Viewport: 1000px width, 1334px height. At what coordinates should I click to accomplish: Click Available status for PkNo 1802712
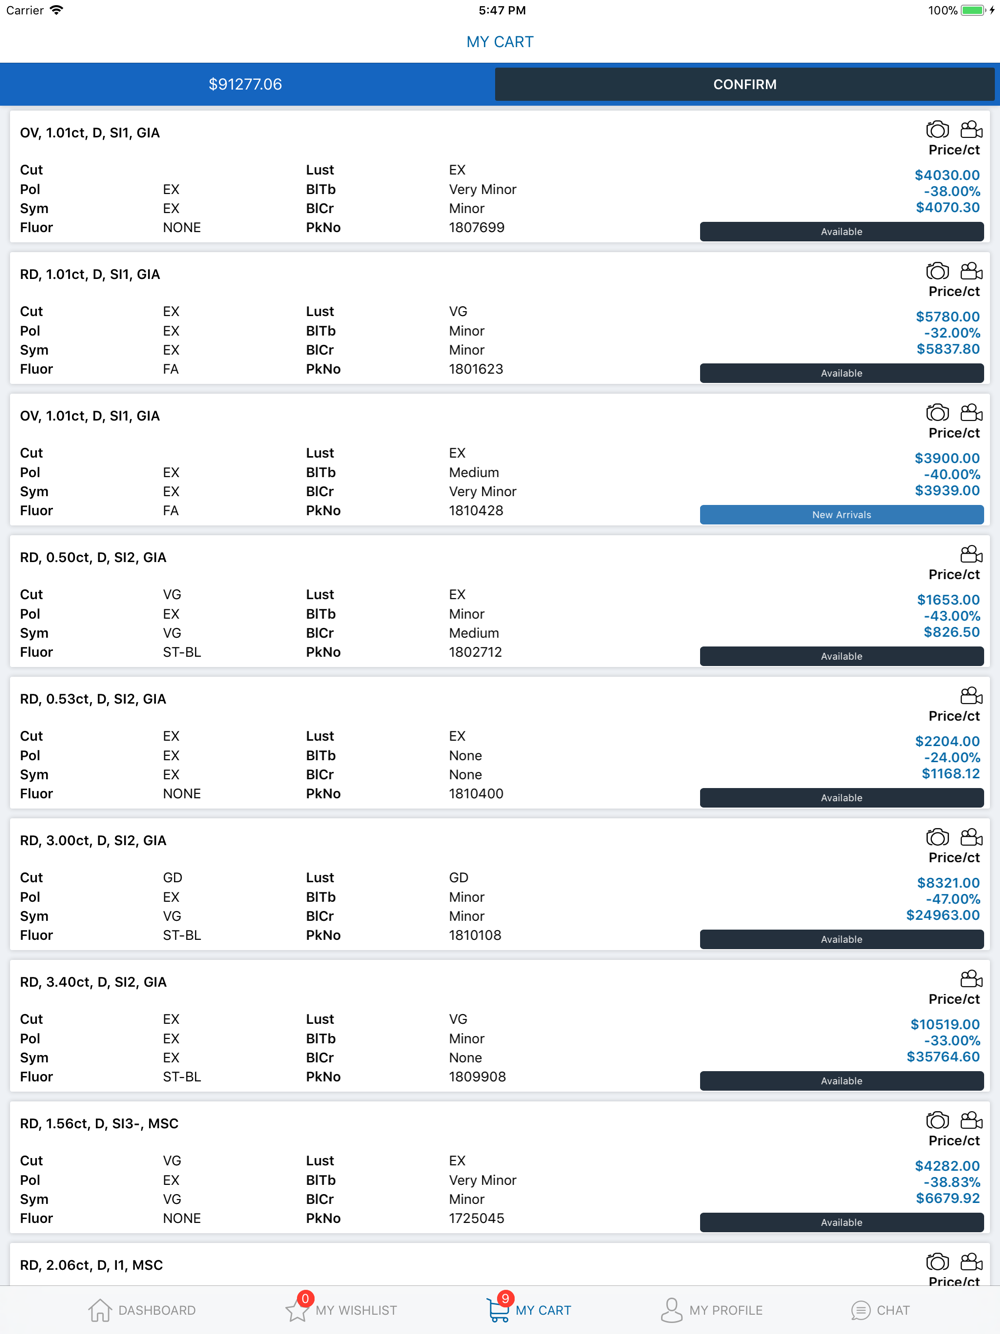841,656
